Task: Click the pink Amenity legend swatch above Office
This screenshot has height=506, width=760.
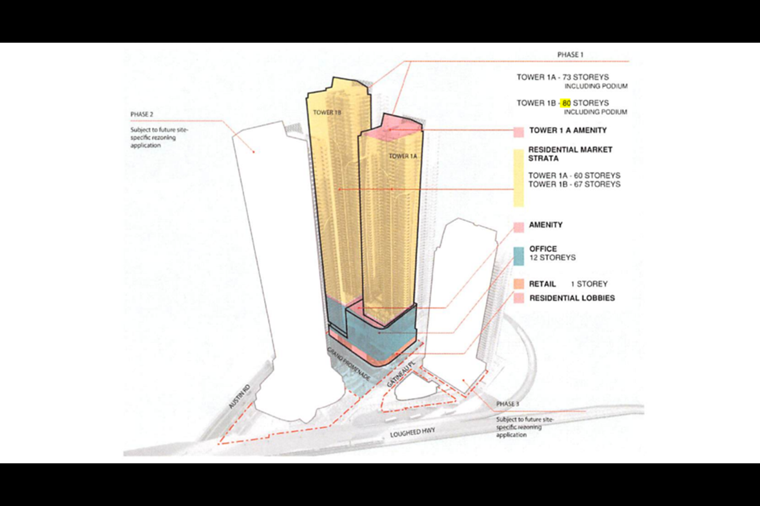Action: tap(518, 227)
